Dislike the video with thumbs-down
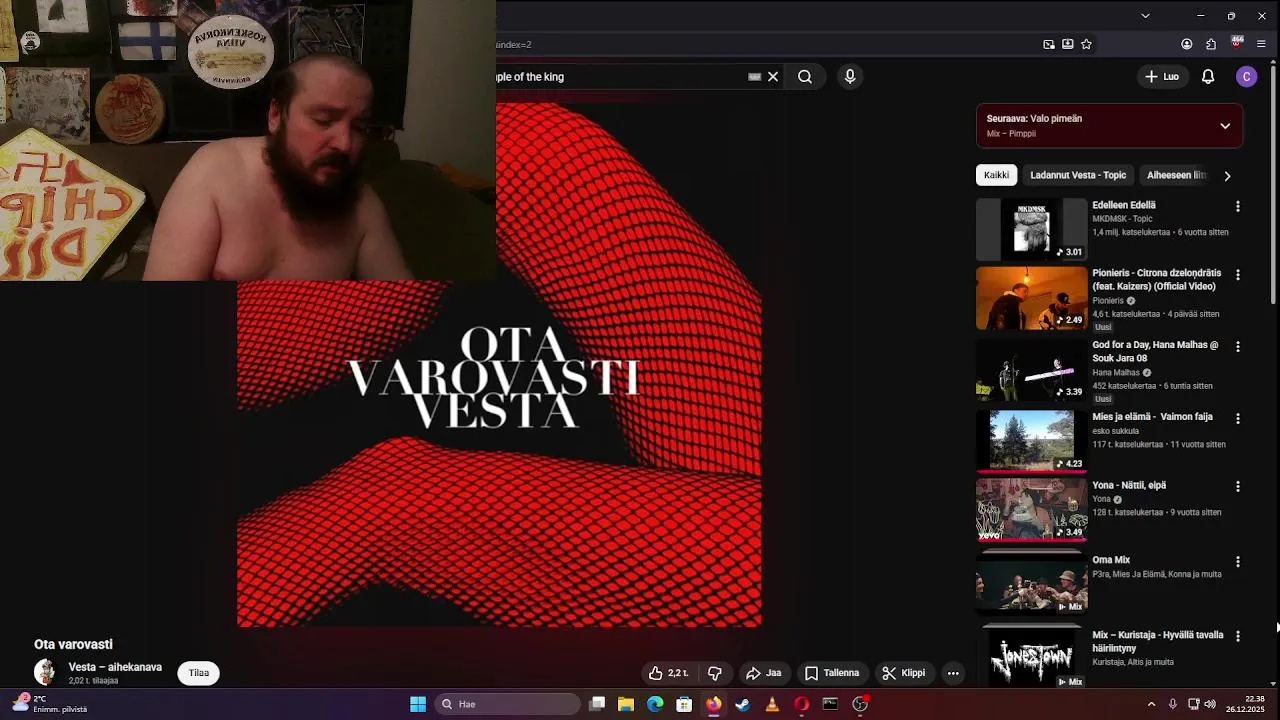The image size is (1280, 720). tap(715, 673)
